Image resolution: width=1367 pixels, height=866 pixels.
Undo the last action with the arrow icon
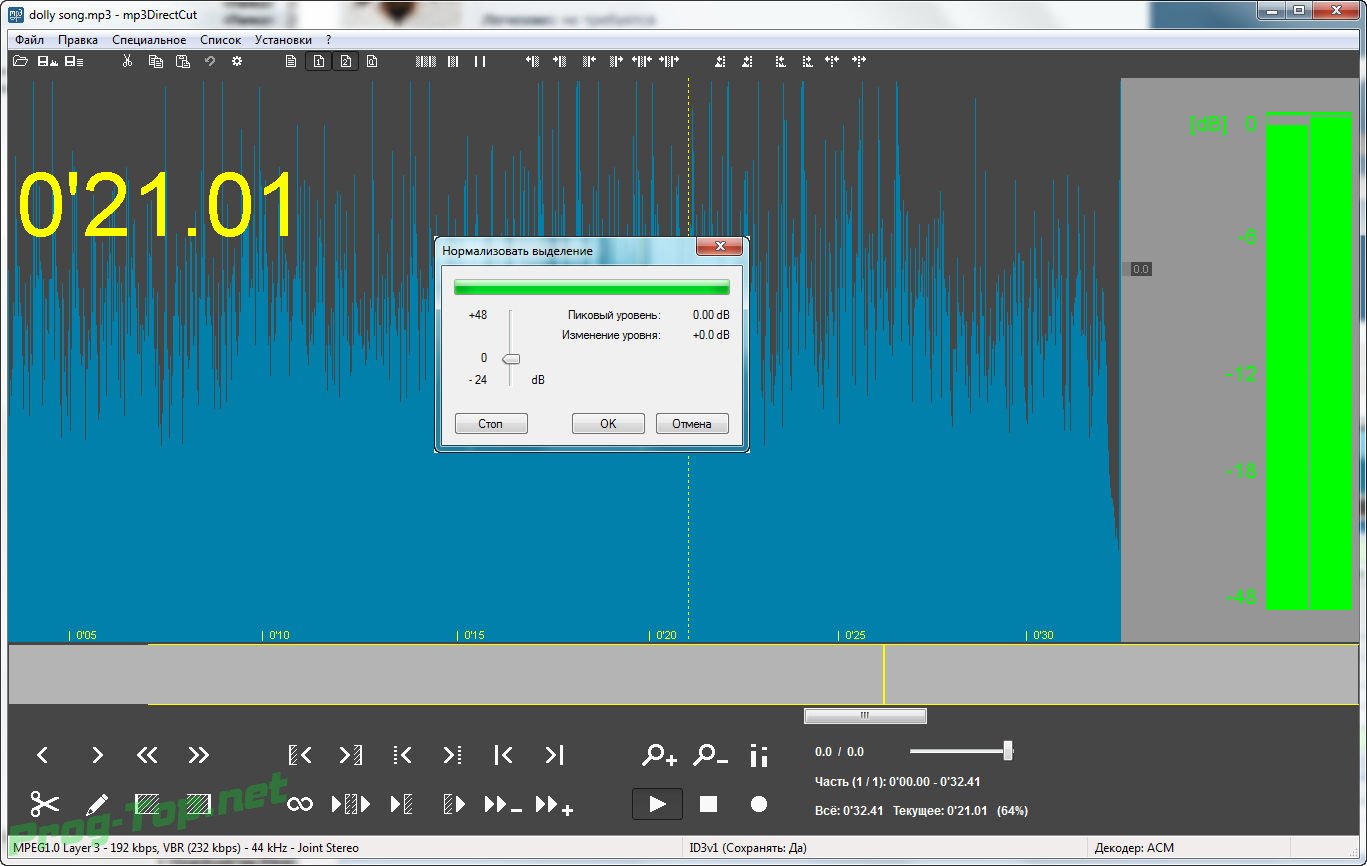pyautogui.click(x=210, y=61)
